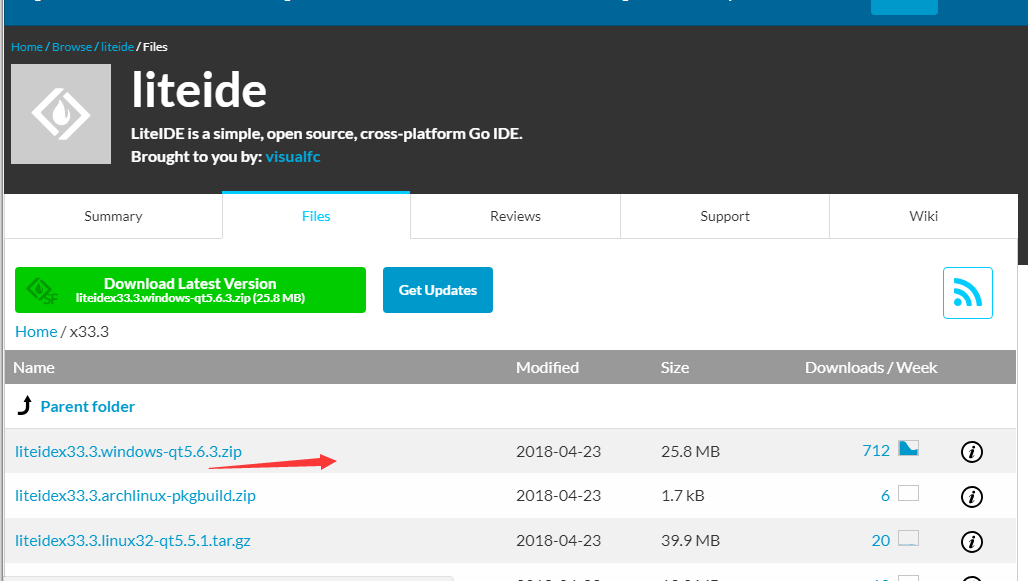
Task: Download liteidex33.3.windows-qt5.6.3.zip file link
Action: tap(128, 451)
